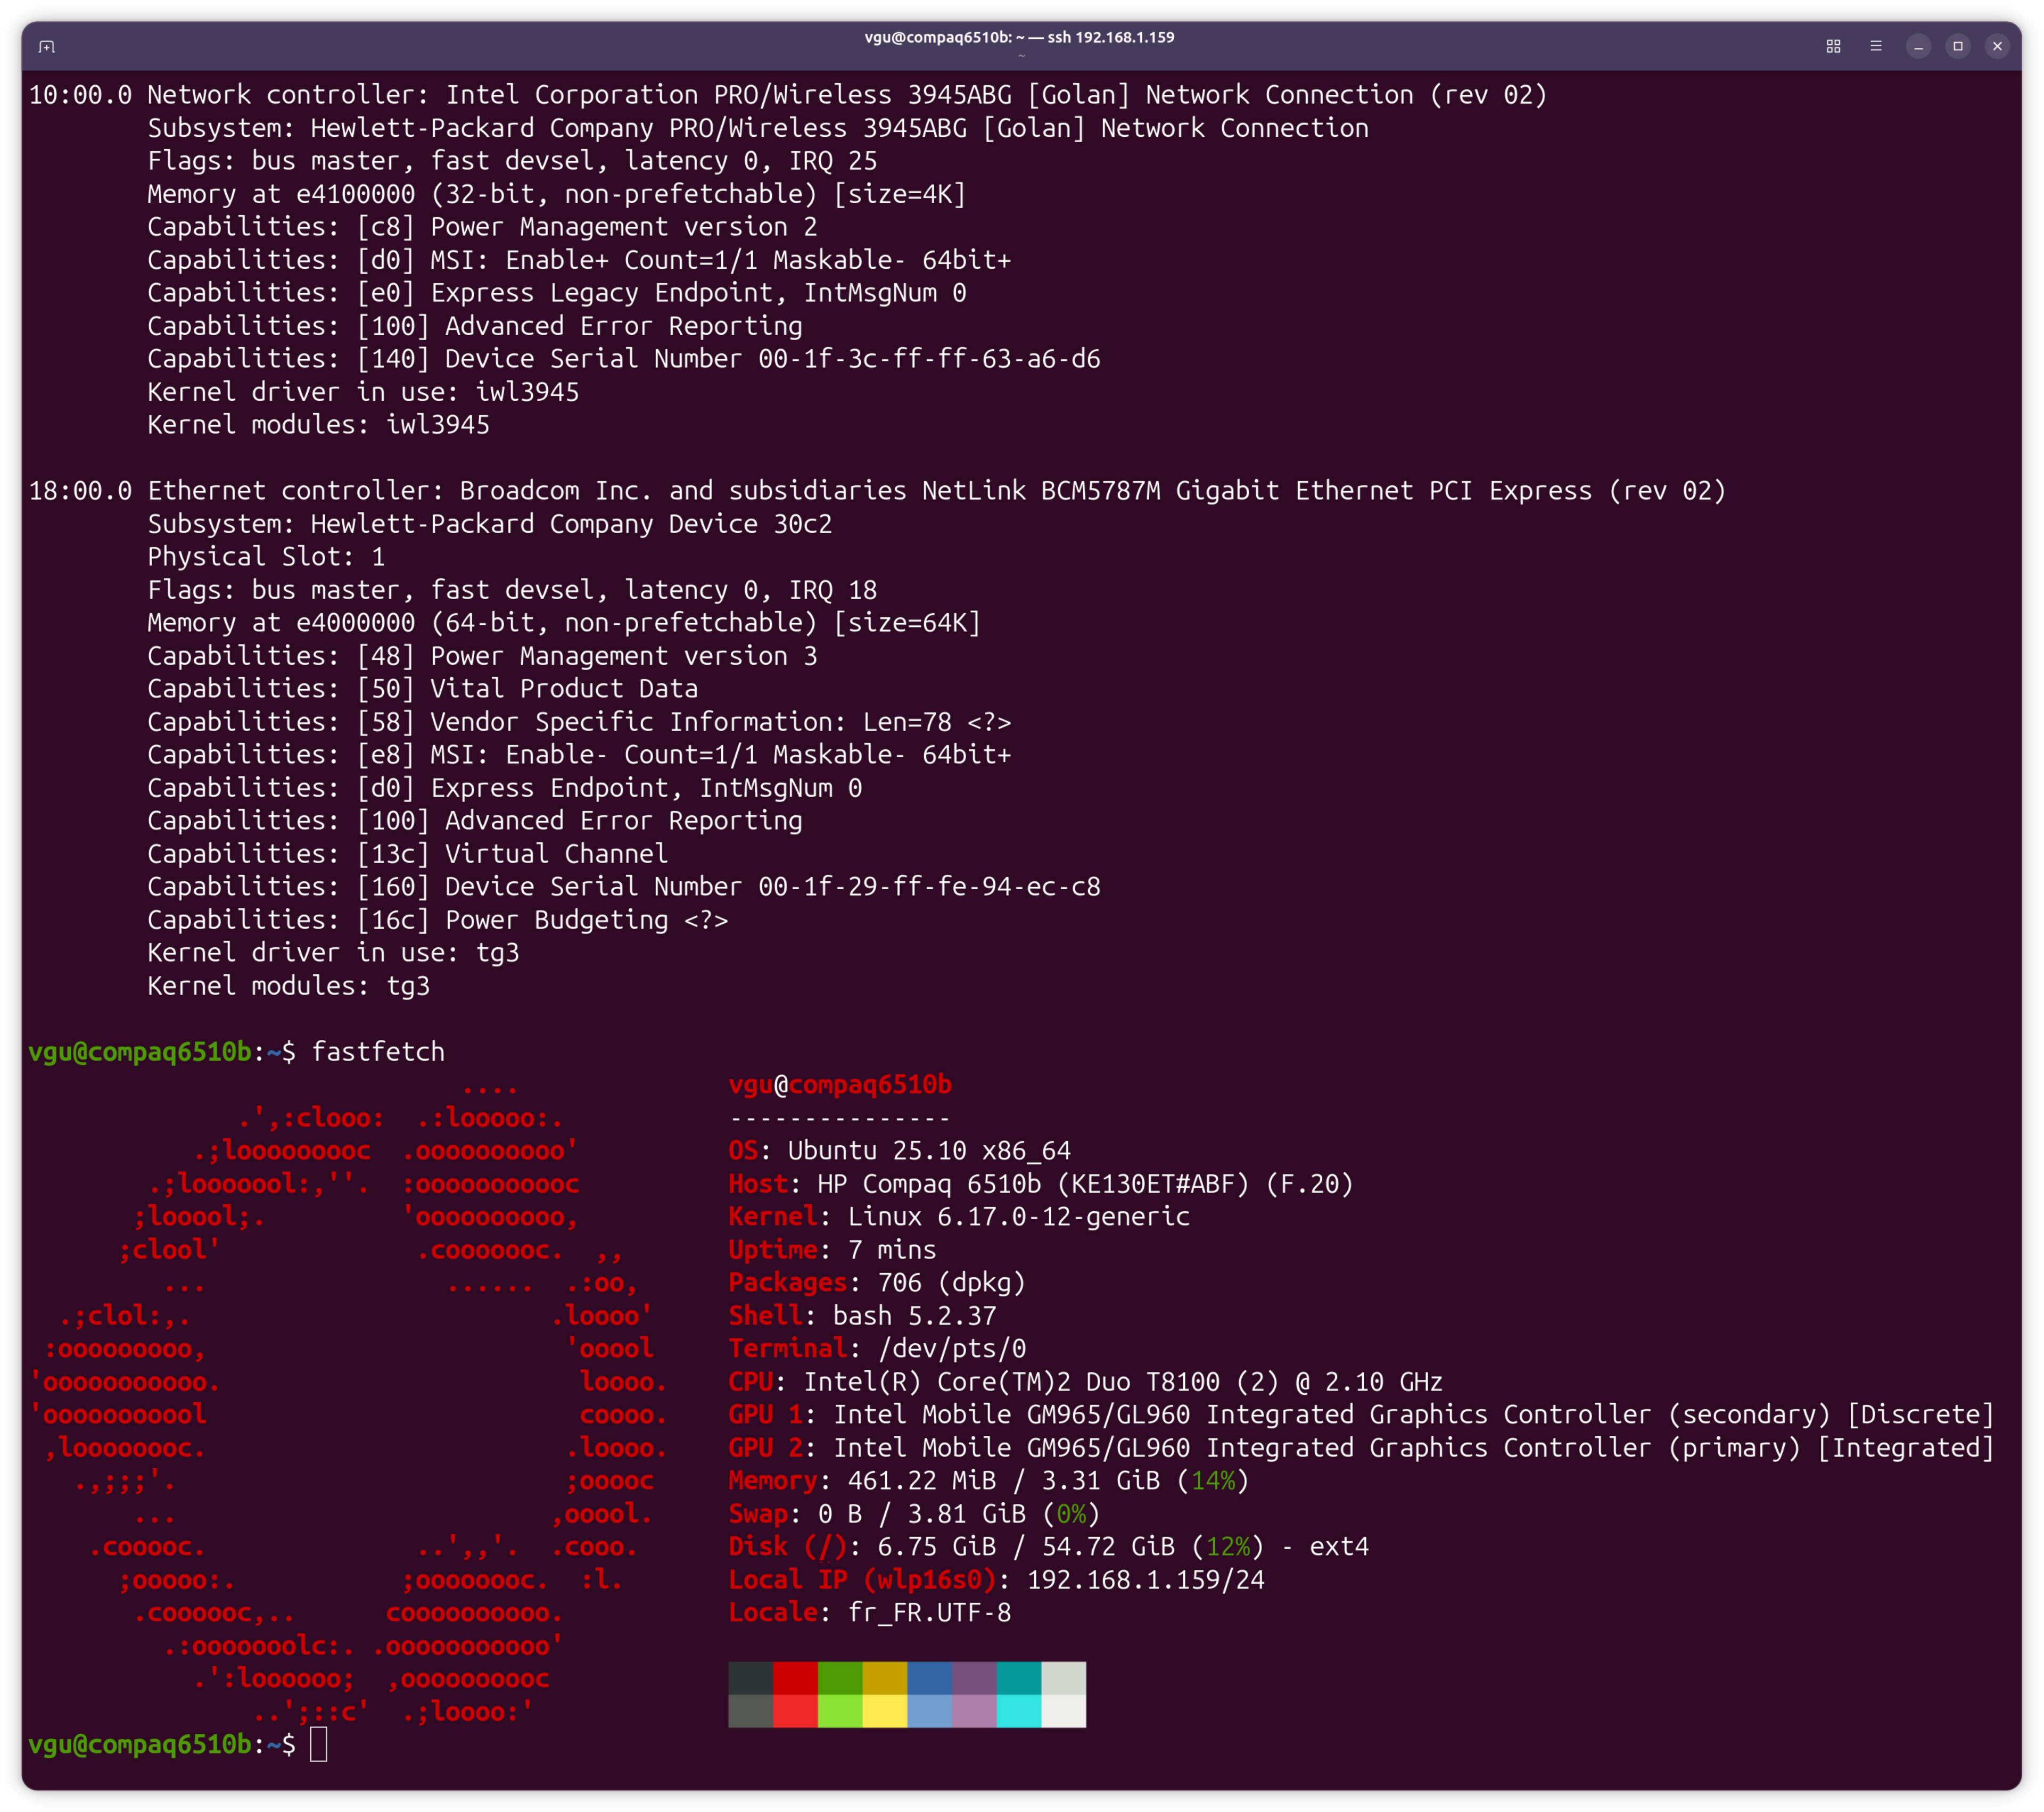Minimize the terminal window
Image resolution: width=2044 pixels, height=1812 pixels.
1918,46
